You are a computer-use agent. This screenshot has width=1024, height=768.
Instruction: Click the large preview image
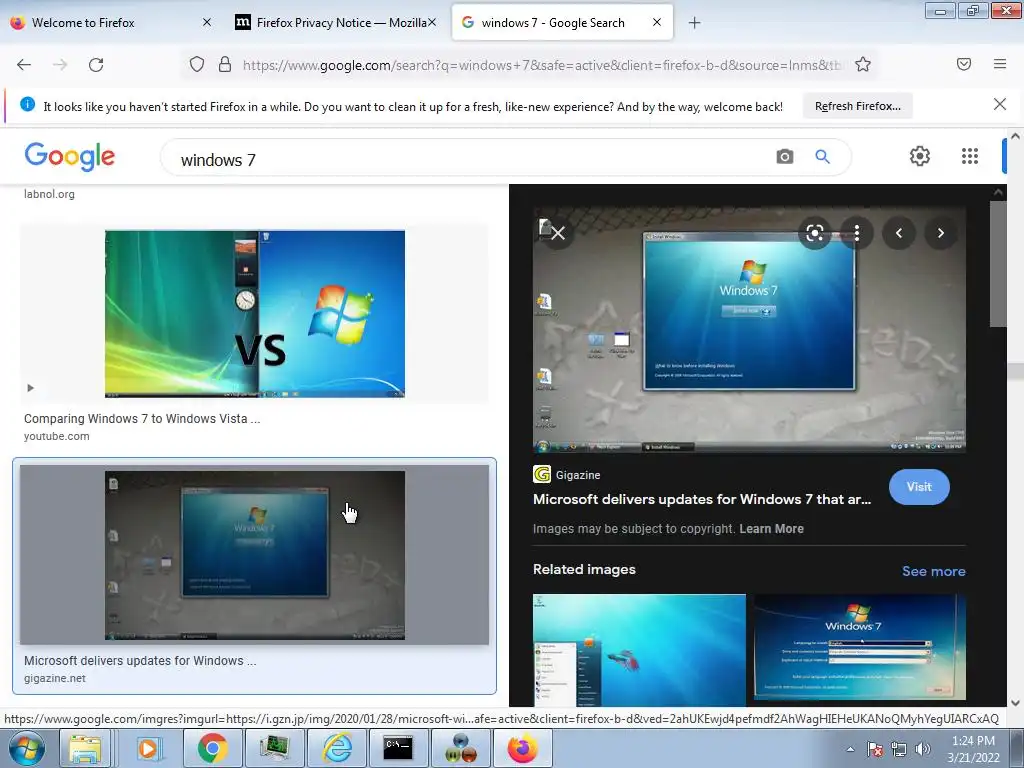click(x=749, y=330)
